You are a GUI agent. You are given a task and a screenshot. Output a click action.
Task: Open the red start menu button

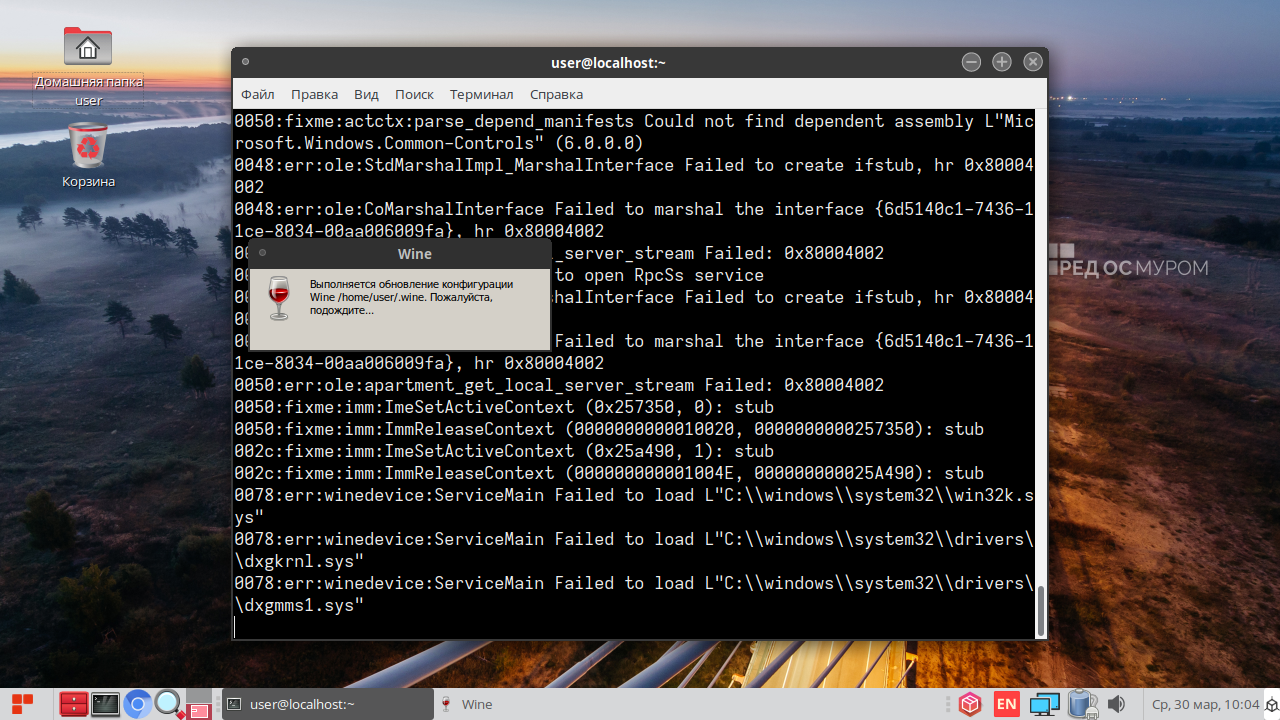22,704
